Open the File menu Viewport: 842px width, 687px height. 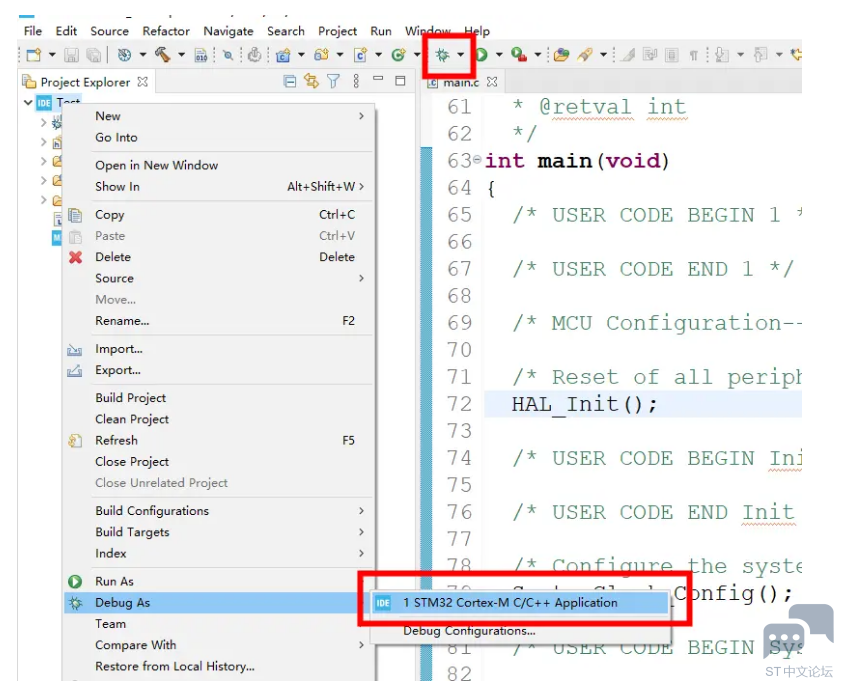pyautogui.click(x=33, y=31)
